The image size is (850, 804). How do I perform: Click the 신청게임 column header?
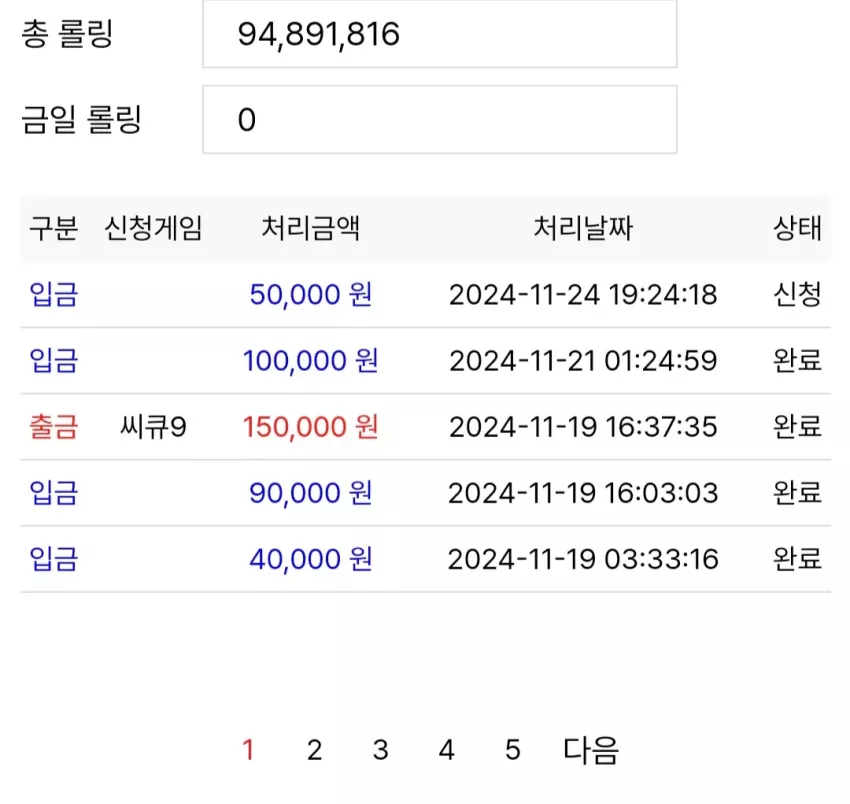[153, 228]
